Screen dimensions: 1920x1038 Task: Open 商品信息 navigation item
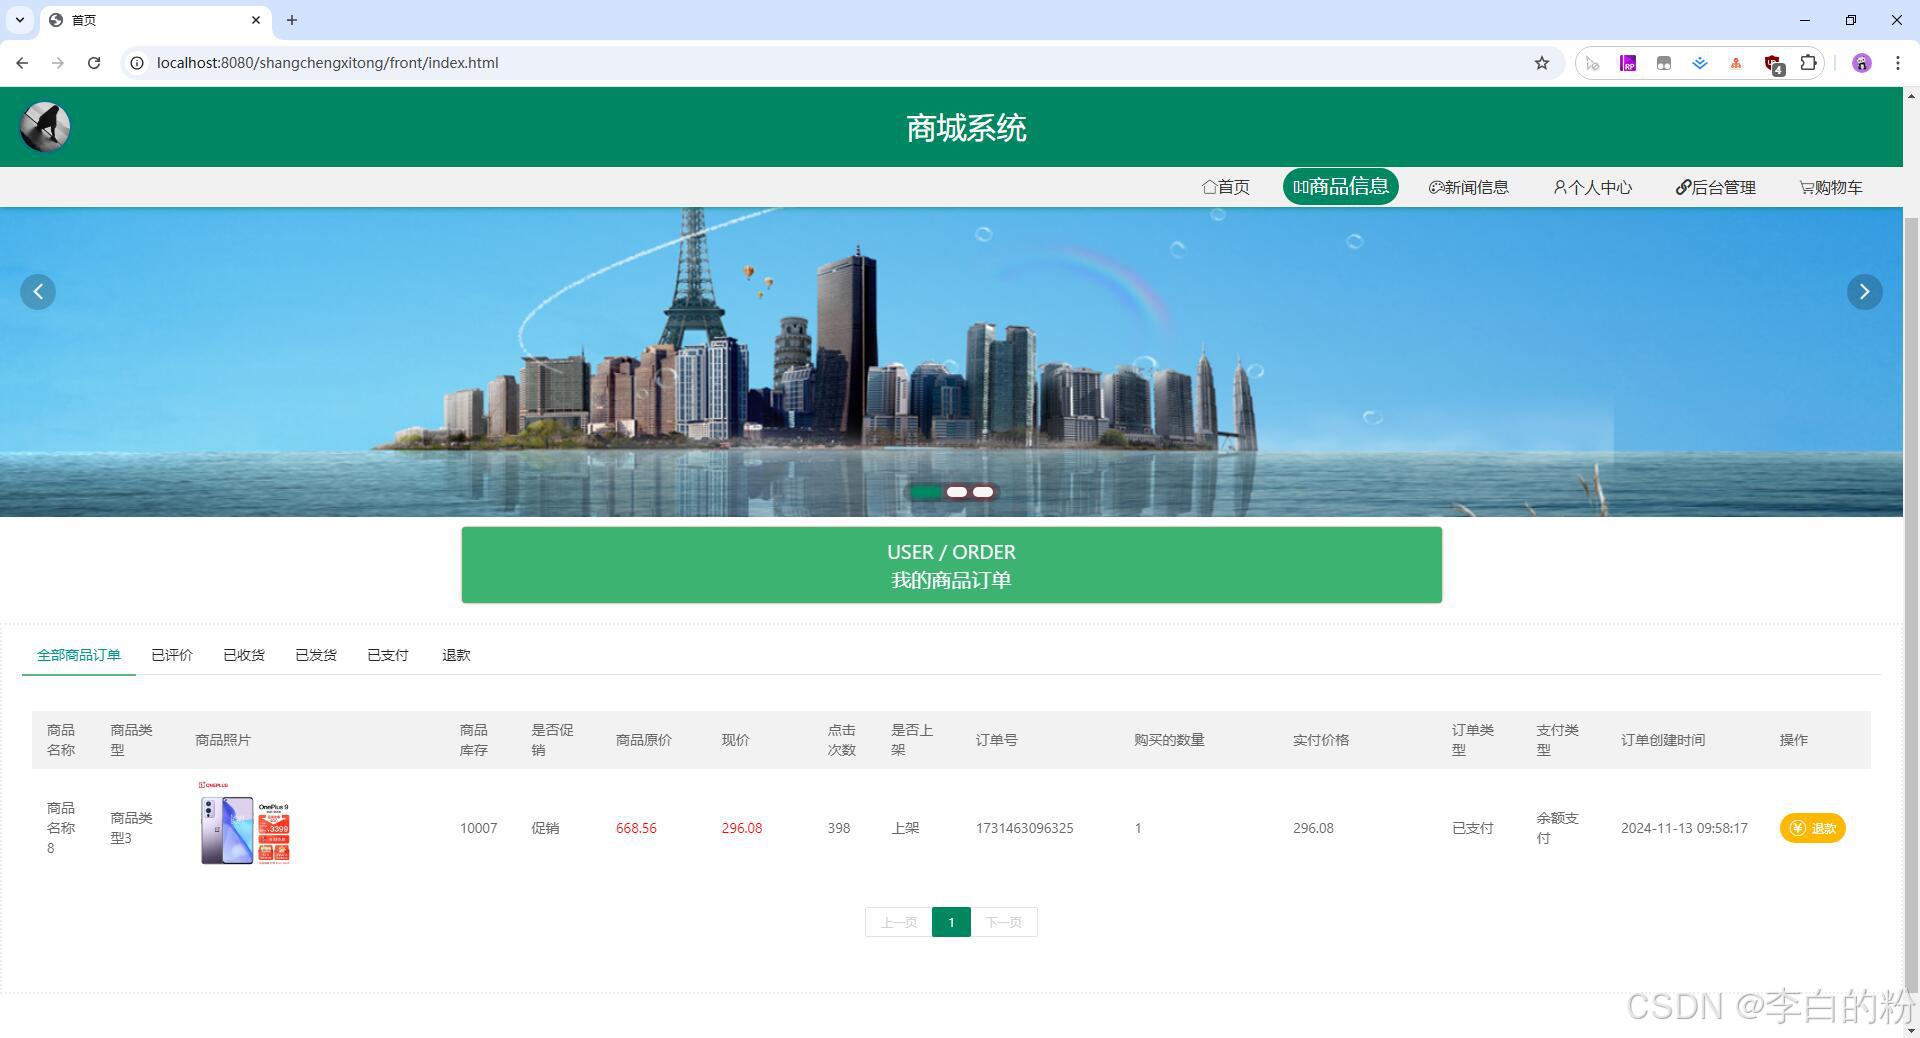1341,187
